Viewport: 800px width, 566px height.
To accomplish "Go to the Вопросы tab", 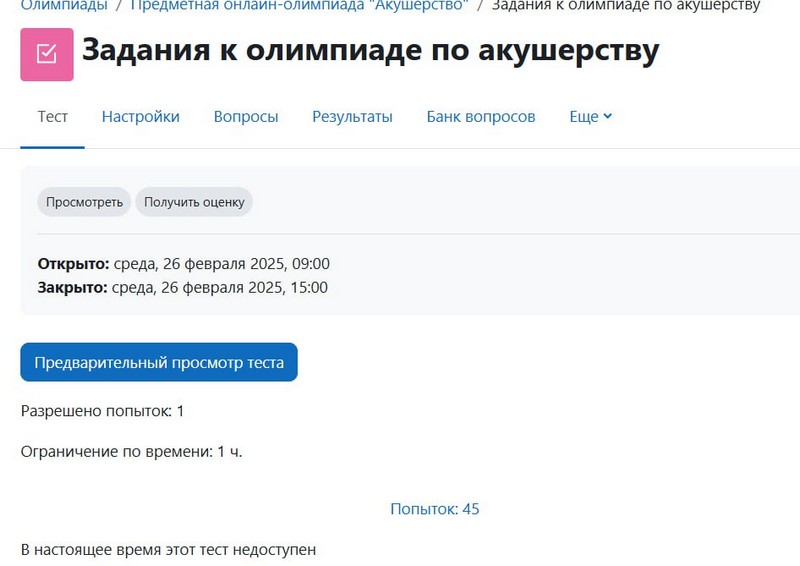I will 246,117.
